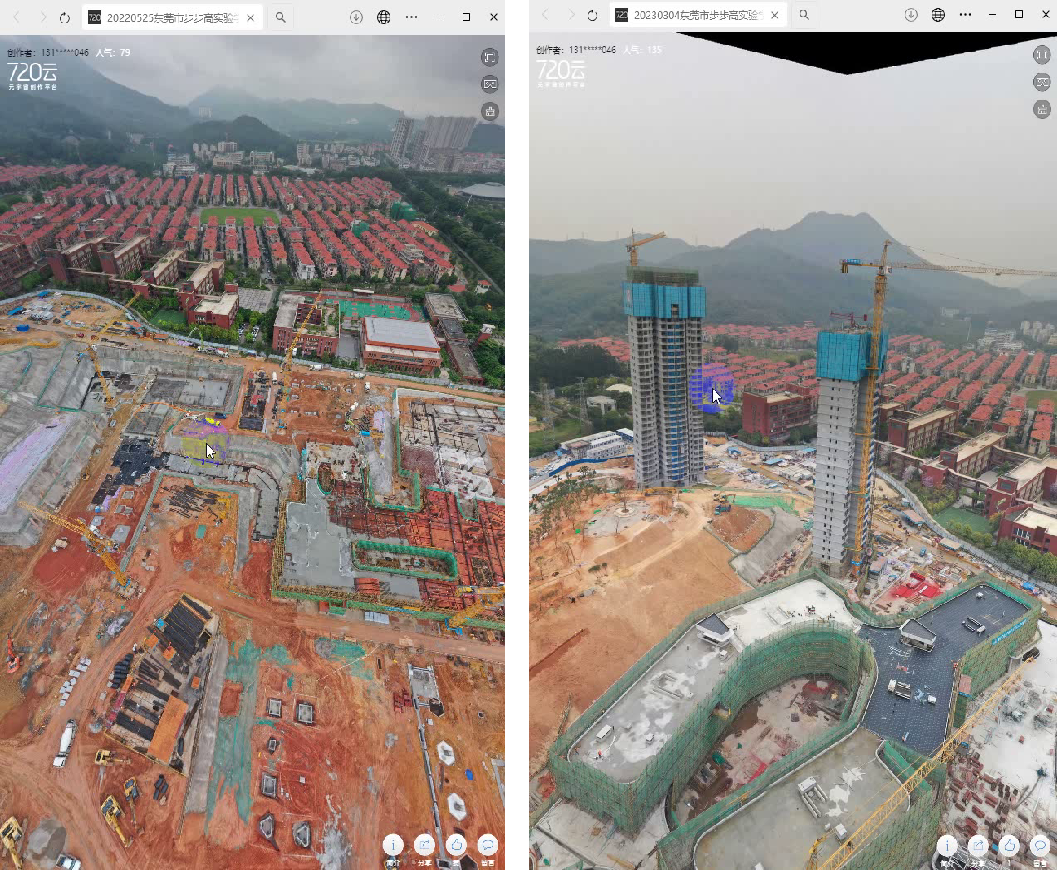Click fullscreen icon in left panorama viewer
This screenshot has width=1058, height=871.
click(x=490, y=58)
